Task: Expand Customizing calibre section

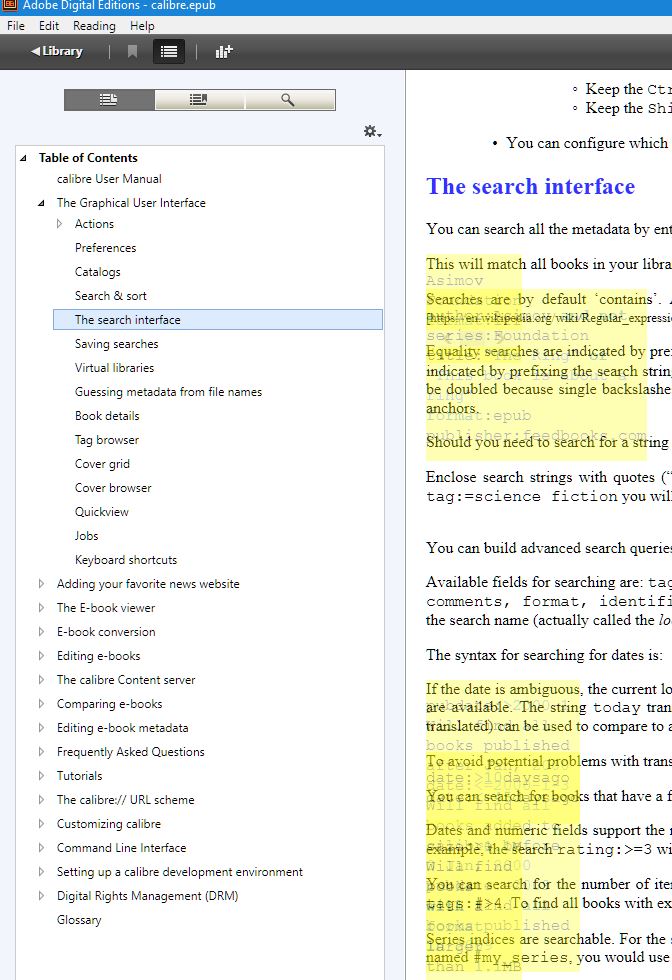Action: click(x=41, y=824)
